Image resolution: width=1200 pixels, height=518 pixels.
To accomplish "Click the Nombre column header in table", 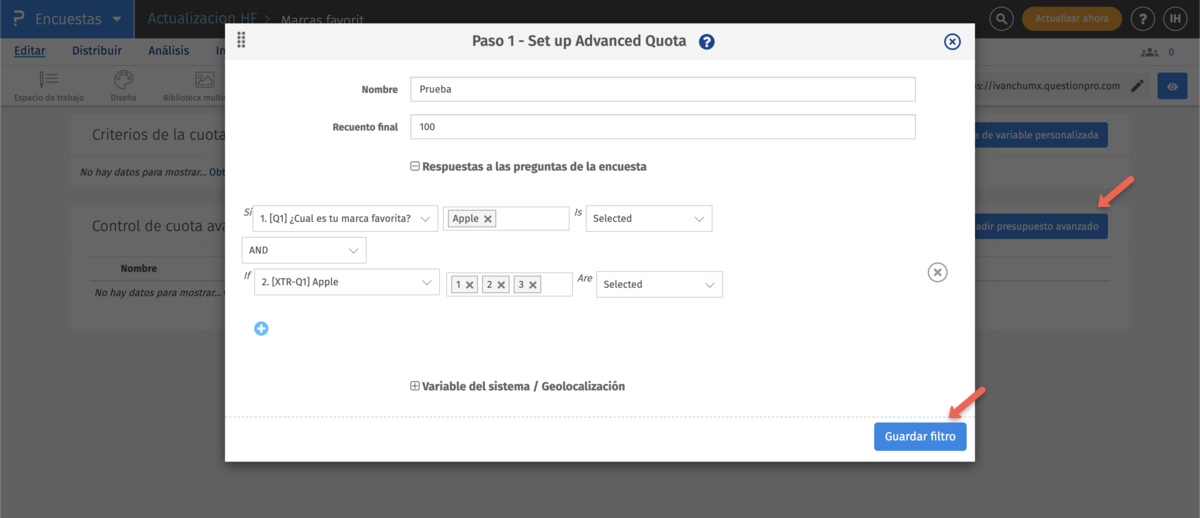I will pos(139,268).
